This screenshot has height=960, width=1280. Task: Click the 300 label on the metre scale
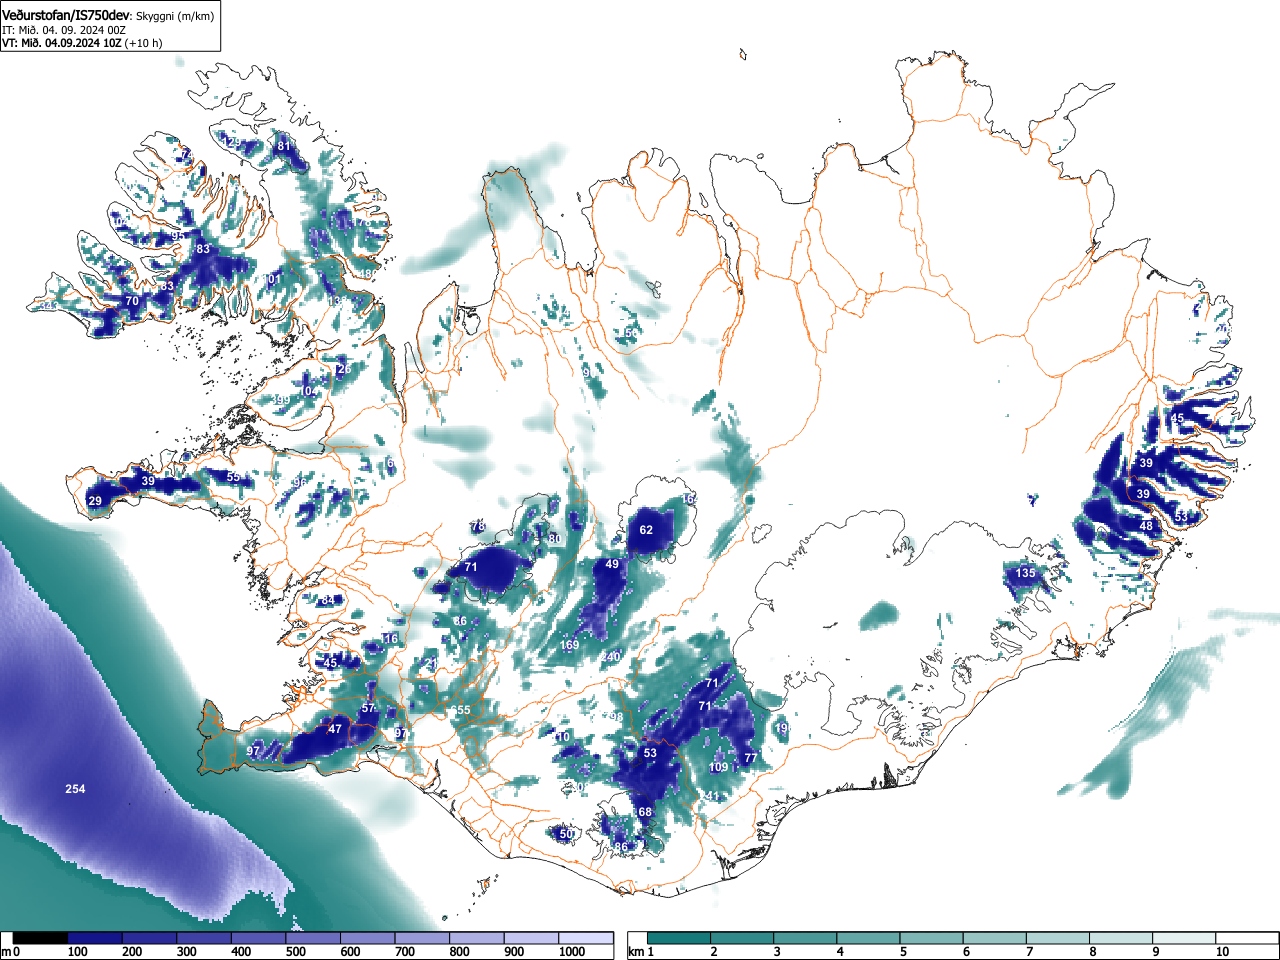[186, 952]
